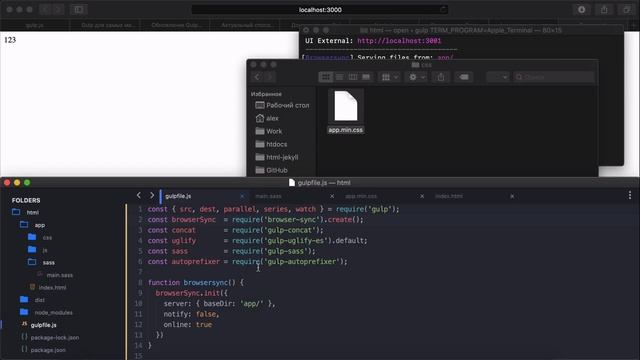The width and height of the screenshot is (640, 360).
Task: Click the Finder share icon
Action: click(441, 77)
